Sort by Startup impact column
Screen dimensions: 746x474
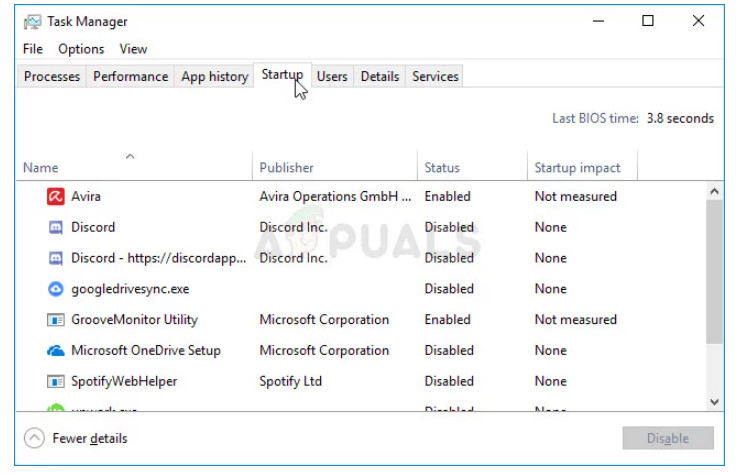577,168
